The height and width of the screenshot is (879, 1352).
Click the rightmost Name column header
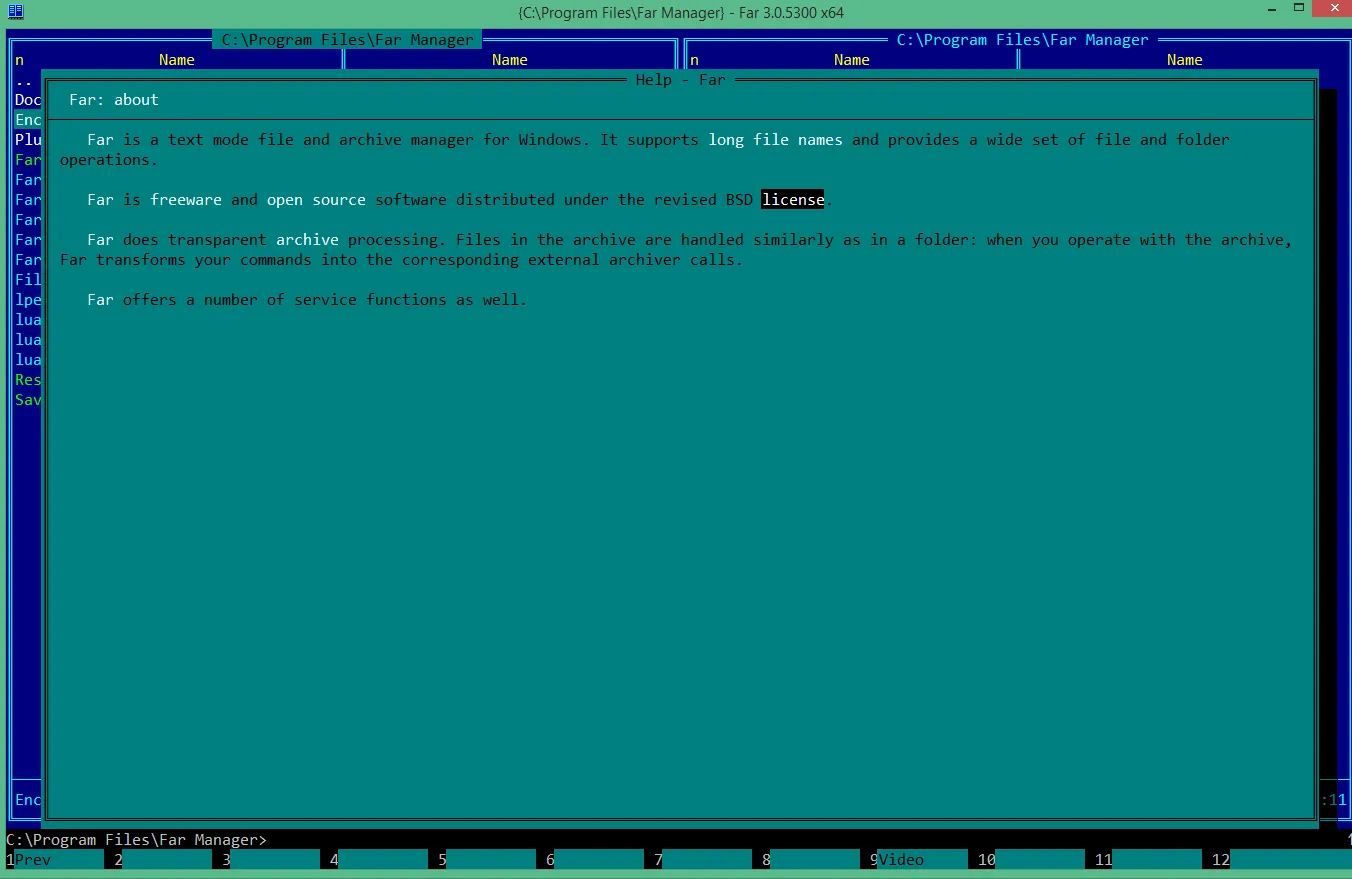(x=1184, y=60)
